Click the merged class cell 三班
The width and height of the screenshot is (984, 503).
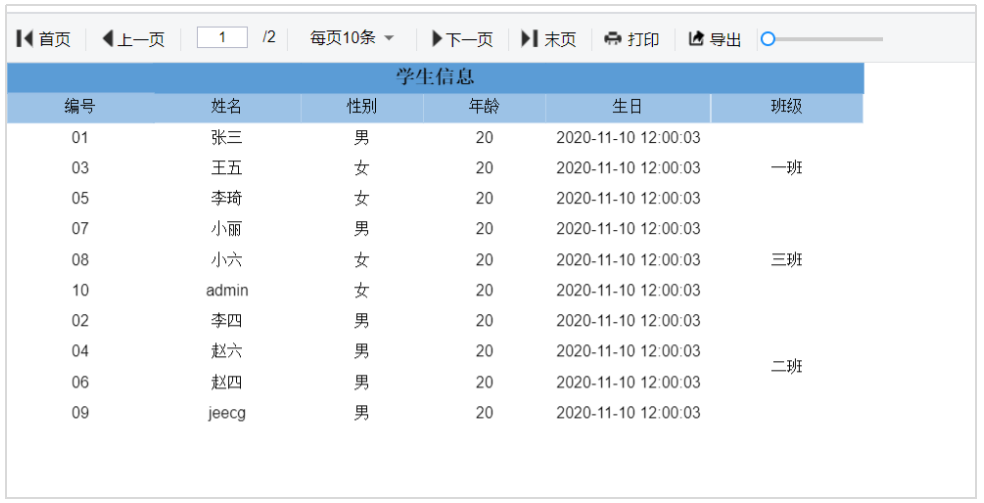(x=787, y=260)
